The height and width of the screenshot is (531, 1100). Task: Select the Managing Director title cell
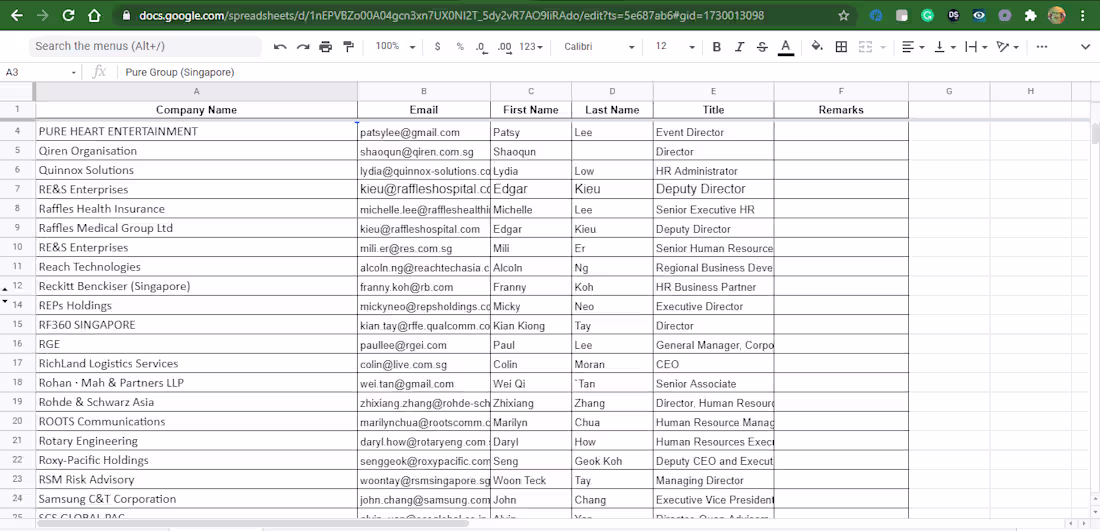[x=713, y=480]
